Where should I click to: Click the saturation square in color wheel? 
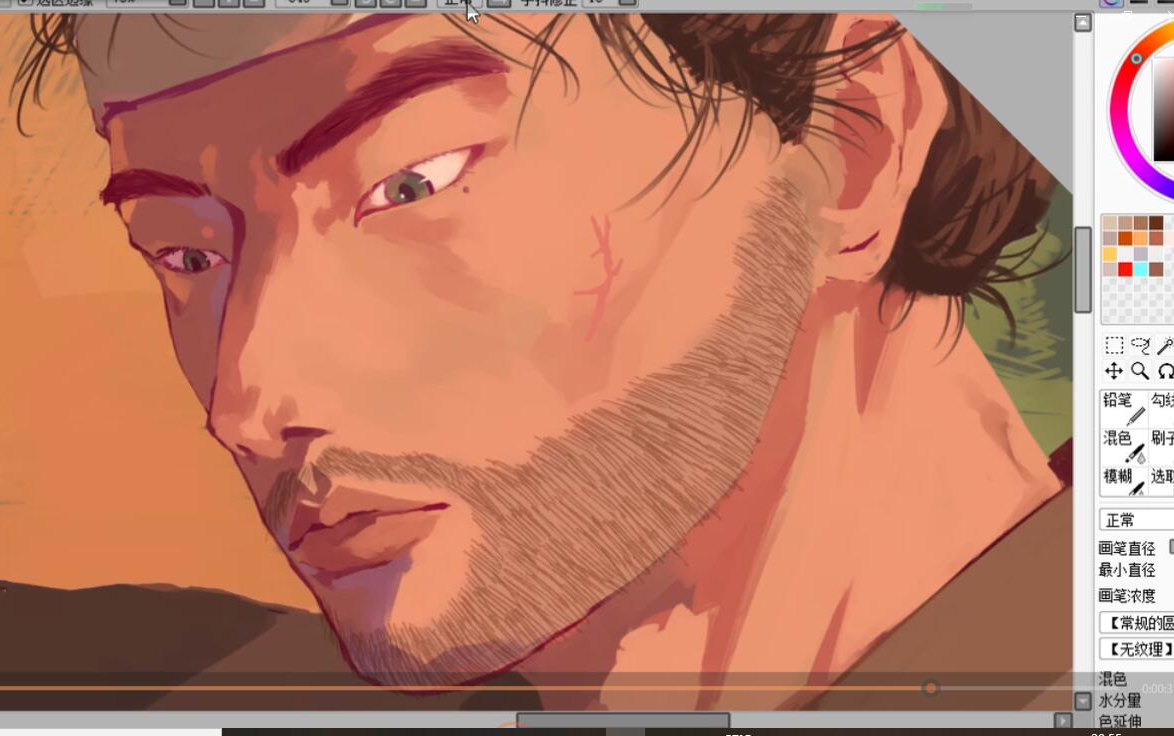(x=1165, y=112)
